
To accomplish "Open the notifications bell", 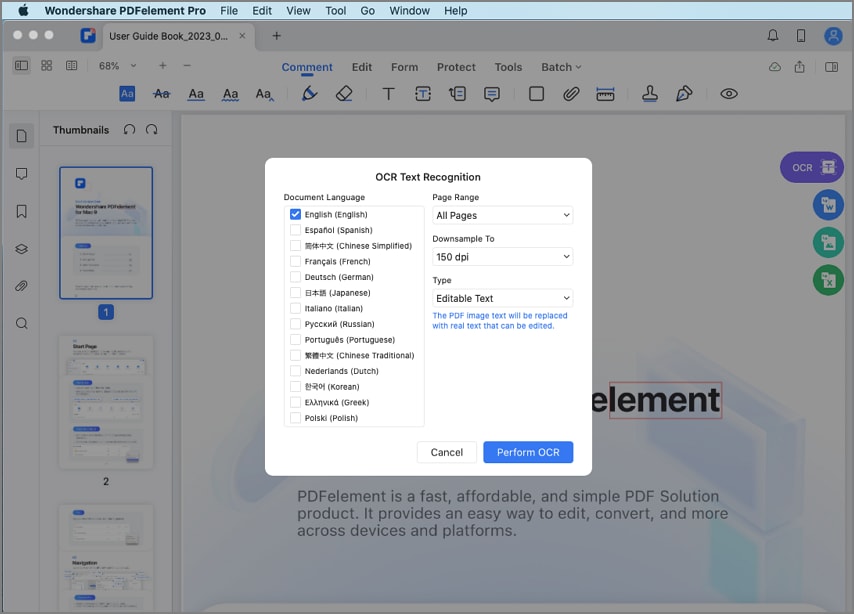I will (772, 36).
